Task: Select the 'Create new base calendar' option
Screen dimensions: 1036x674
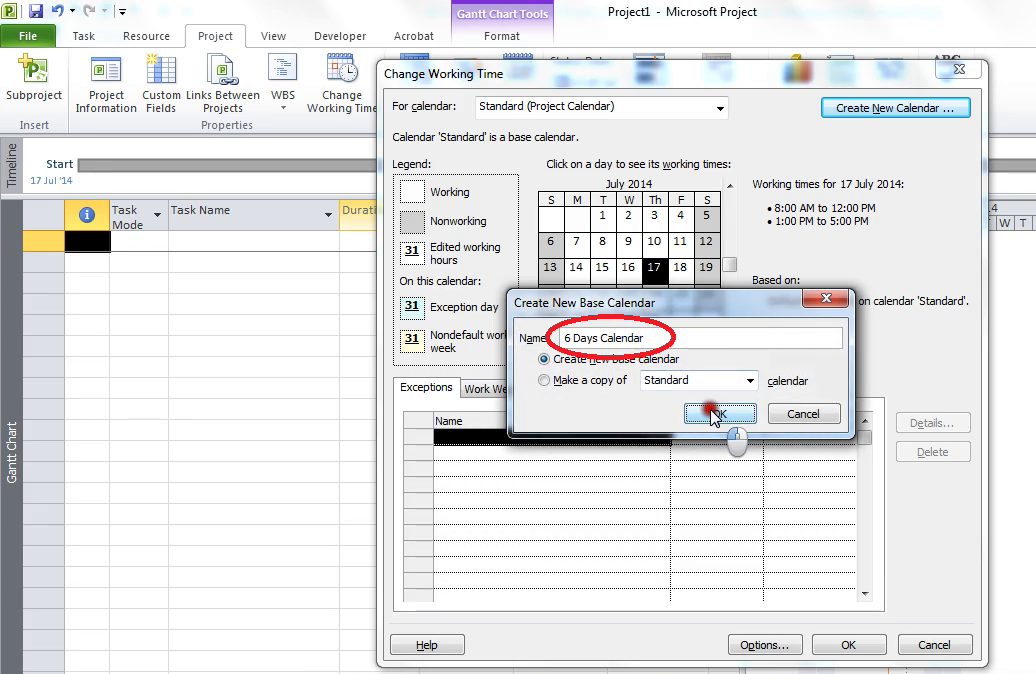Action: [x=544, y=359]
